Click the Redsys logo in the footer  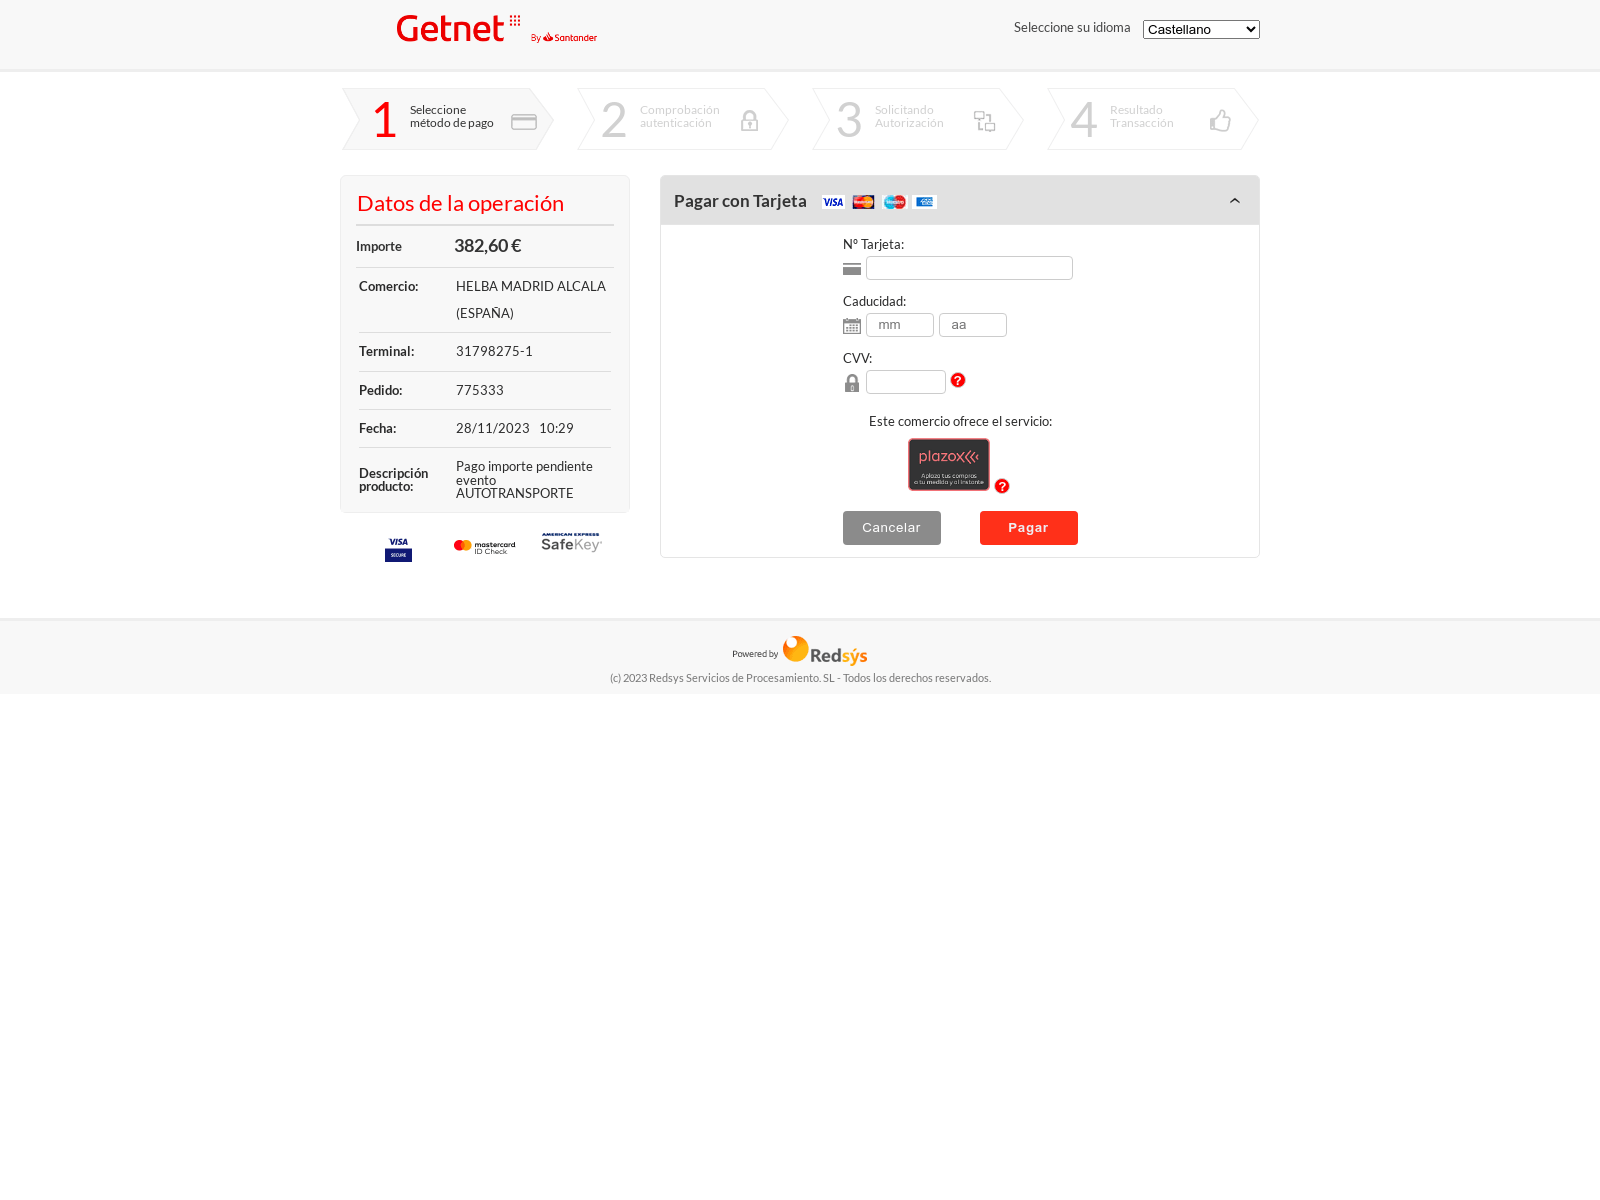click(x=825, y=651)
